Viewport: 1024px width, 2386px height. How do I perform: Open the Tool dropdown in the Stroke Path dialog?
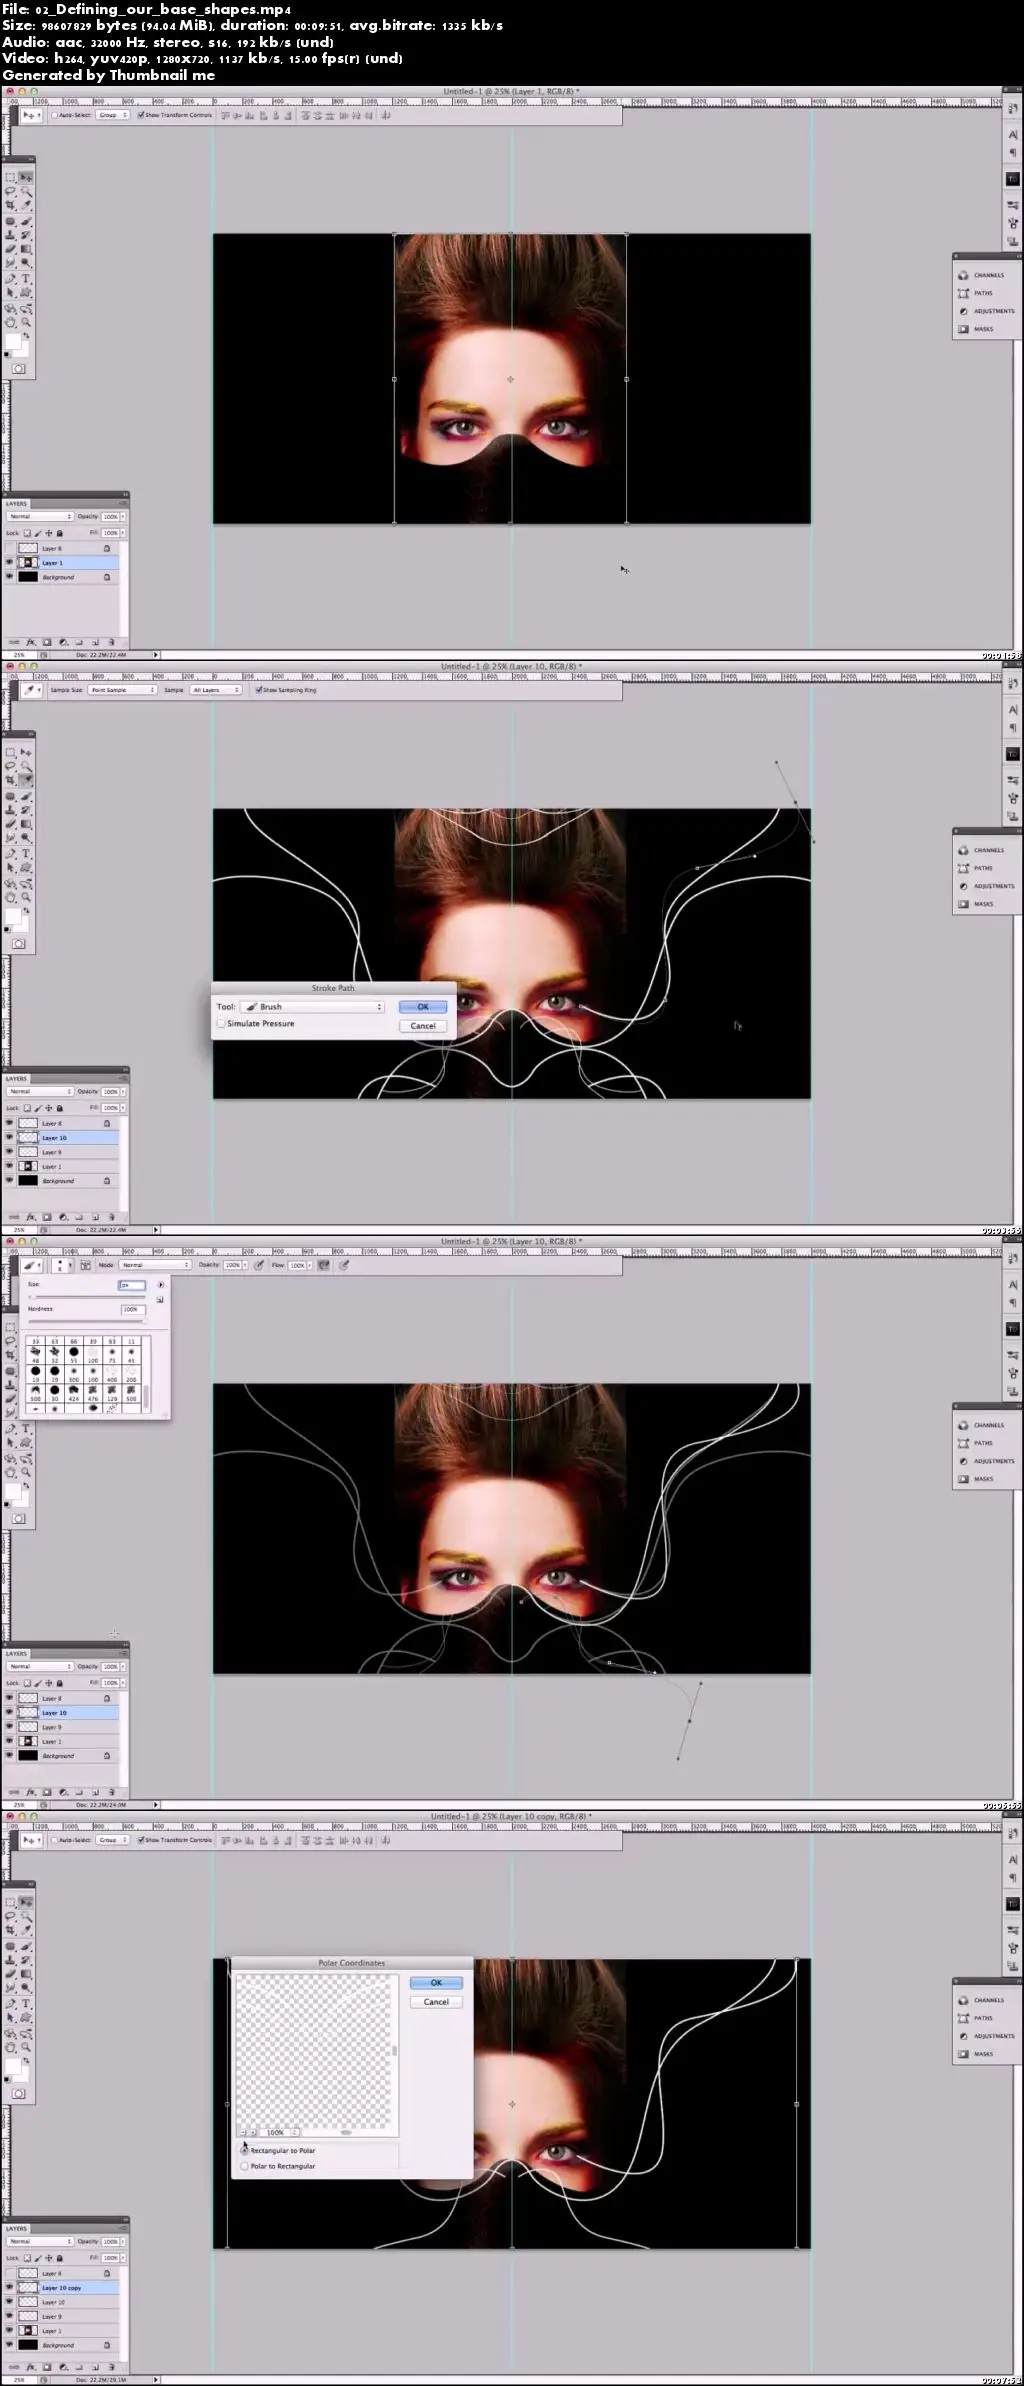coord(313,1007)
